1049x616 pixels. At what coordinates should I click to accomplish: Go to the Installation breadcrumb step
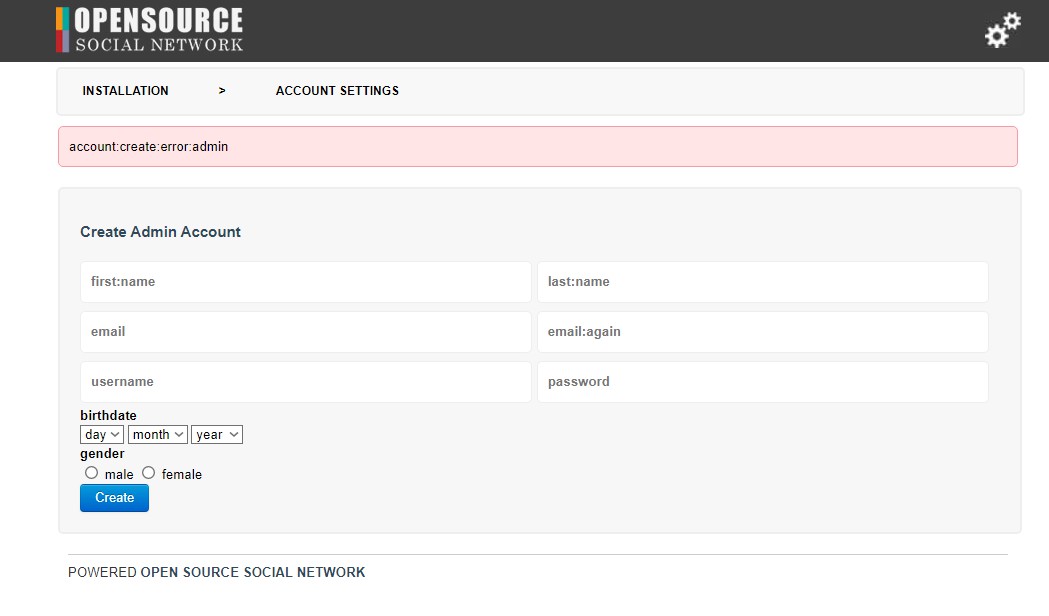(125, 91)
